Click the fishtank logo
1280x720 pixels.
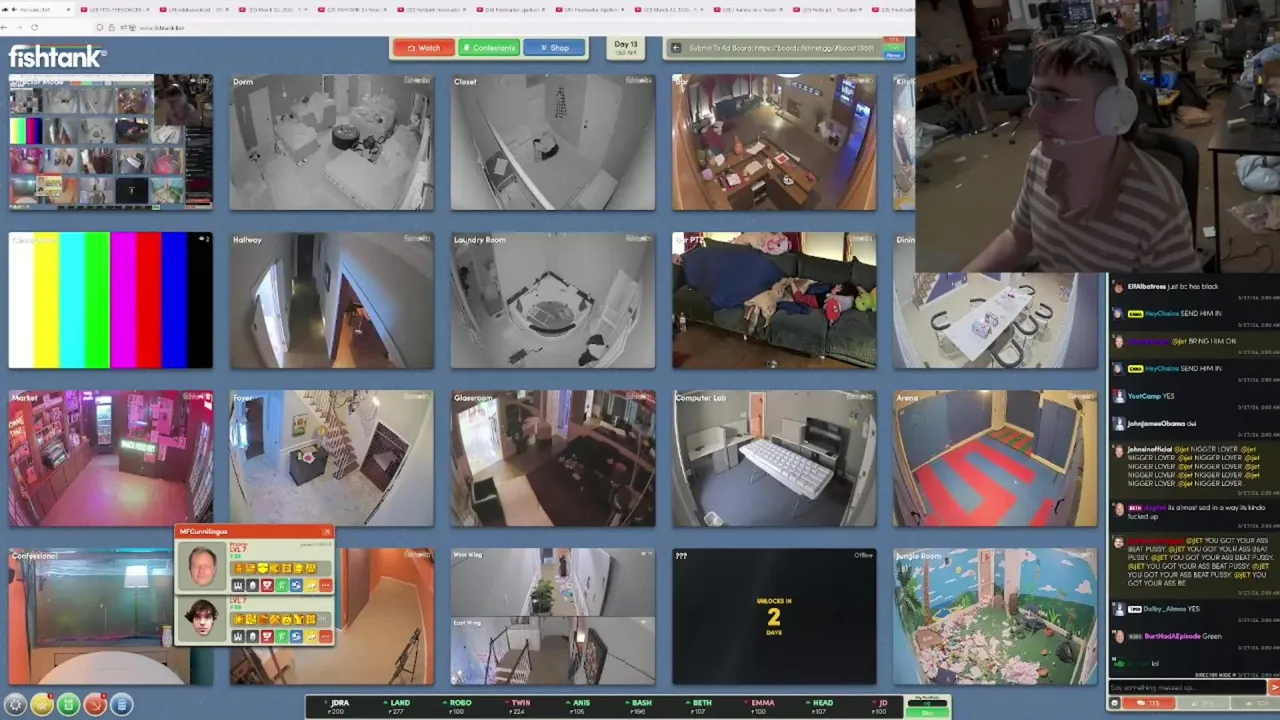click(57, 56)
